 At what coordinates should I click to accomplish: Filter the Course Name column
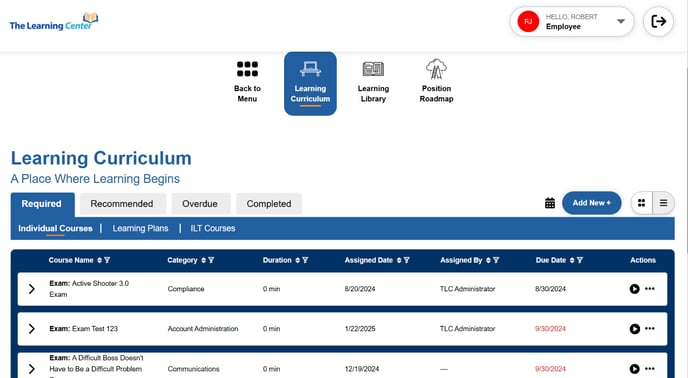click(107, 260)
